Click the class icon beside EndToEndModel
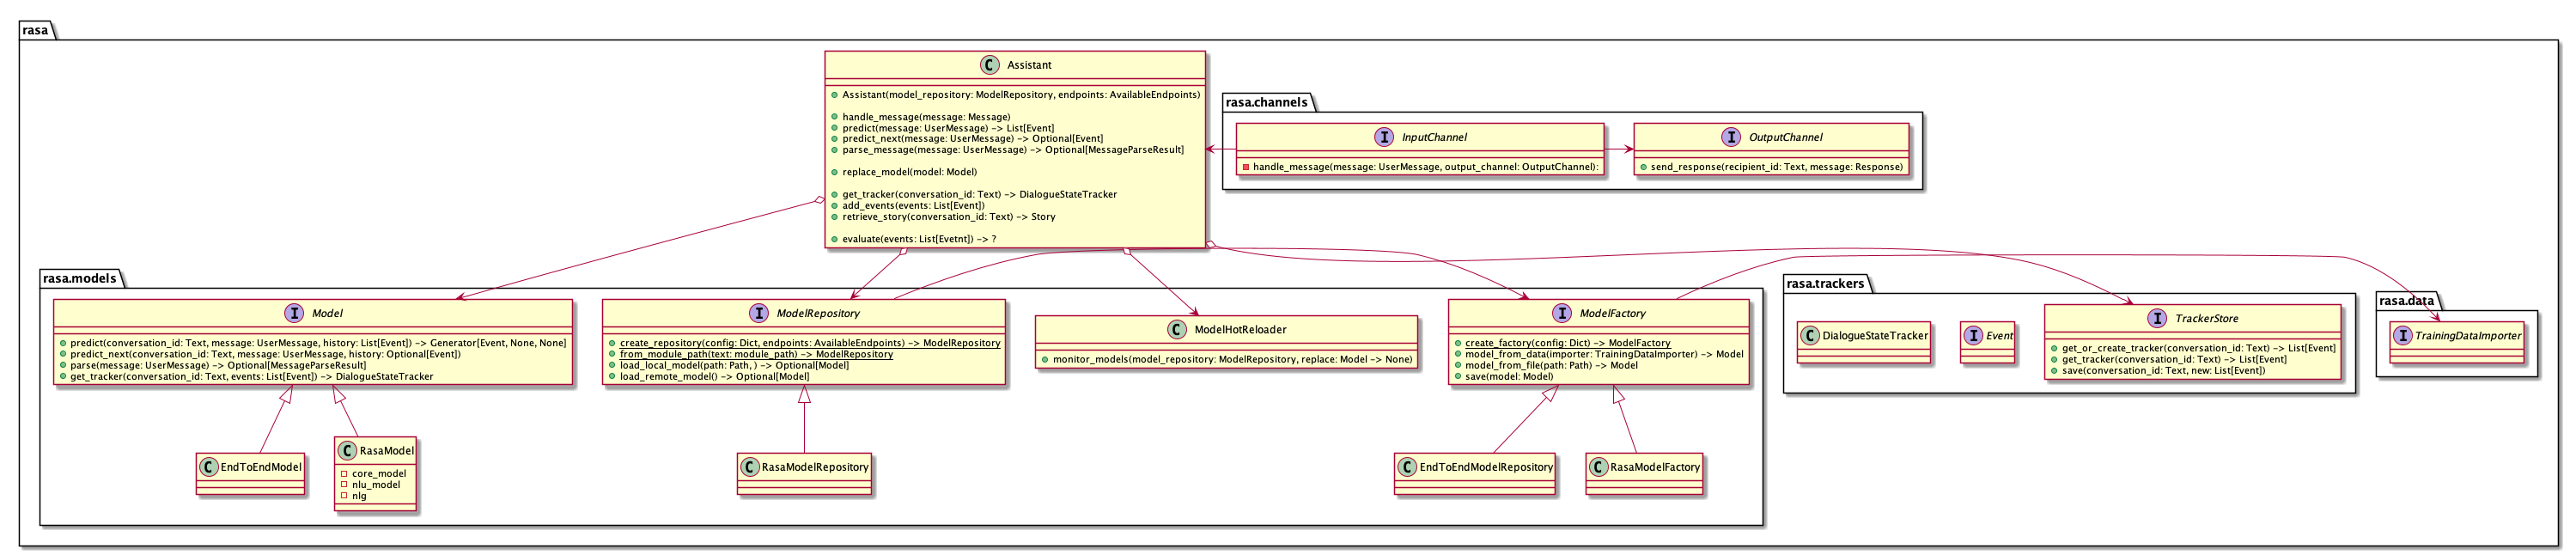 208,467
